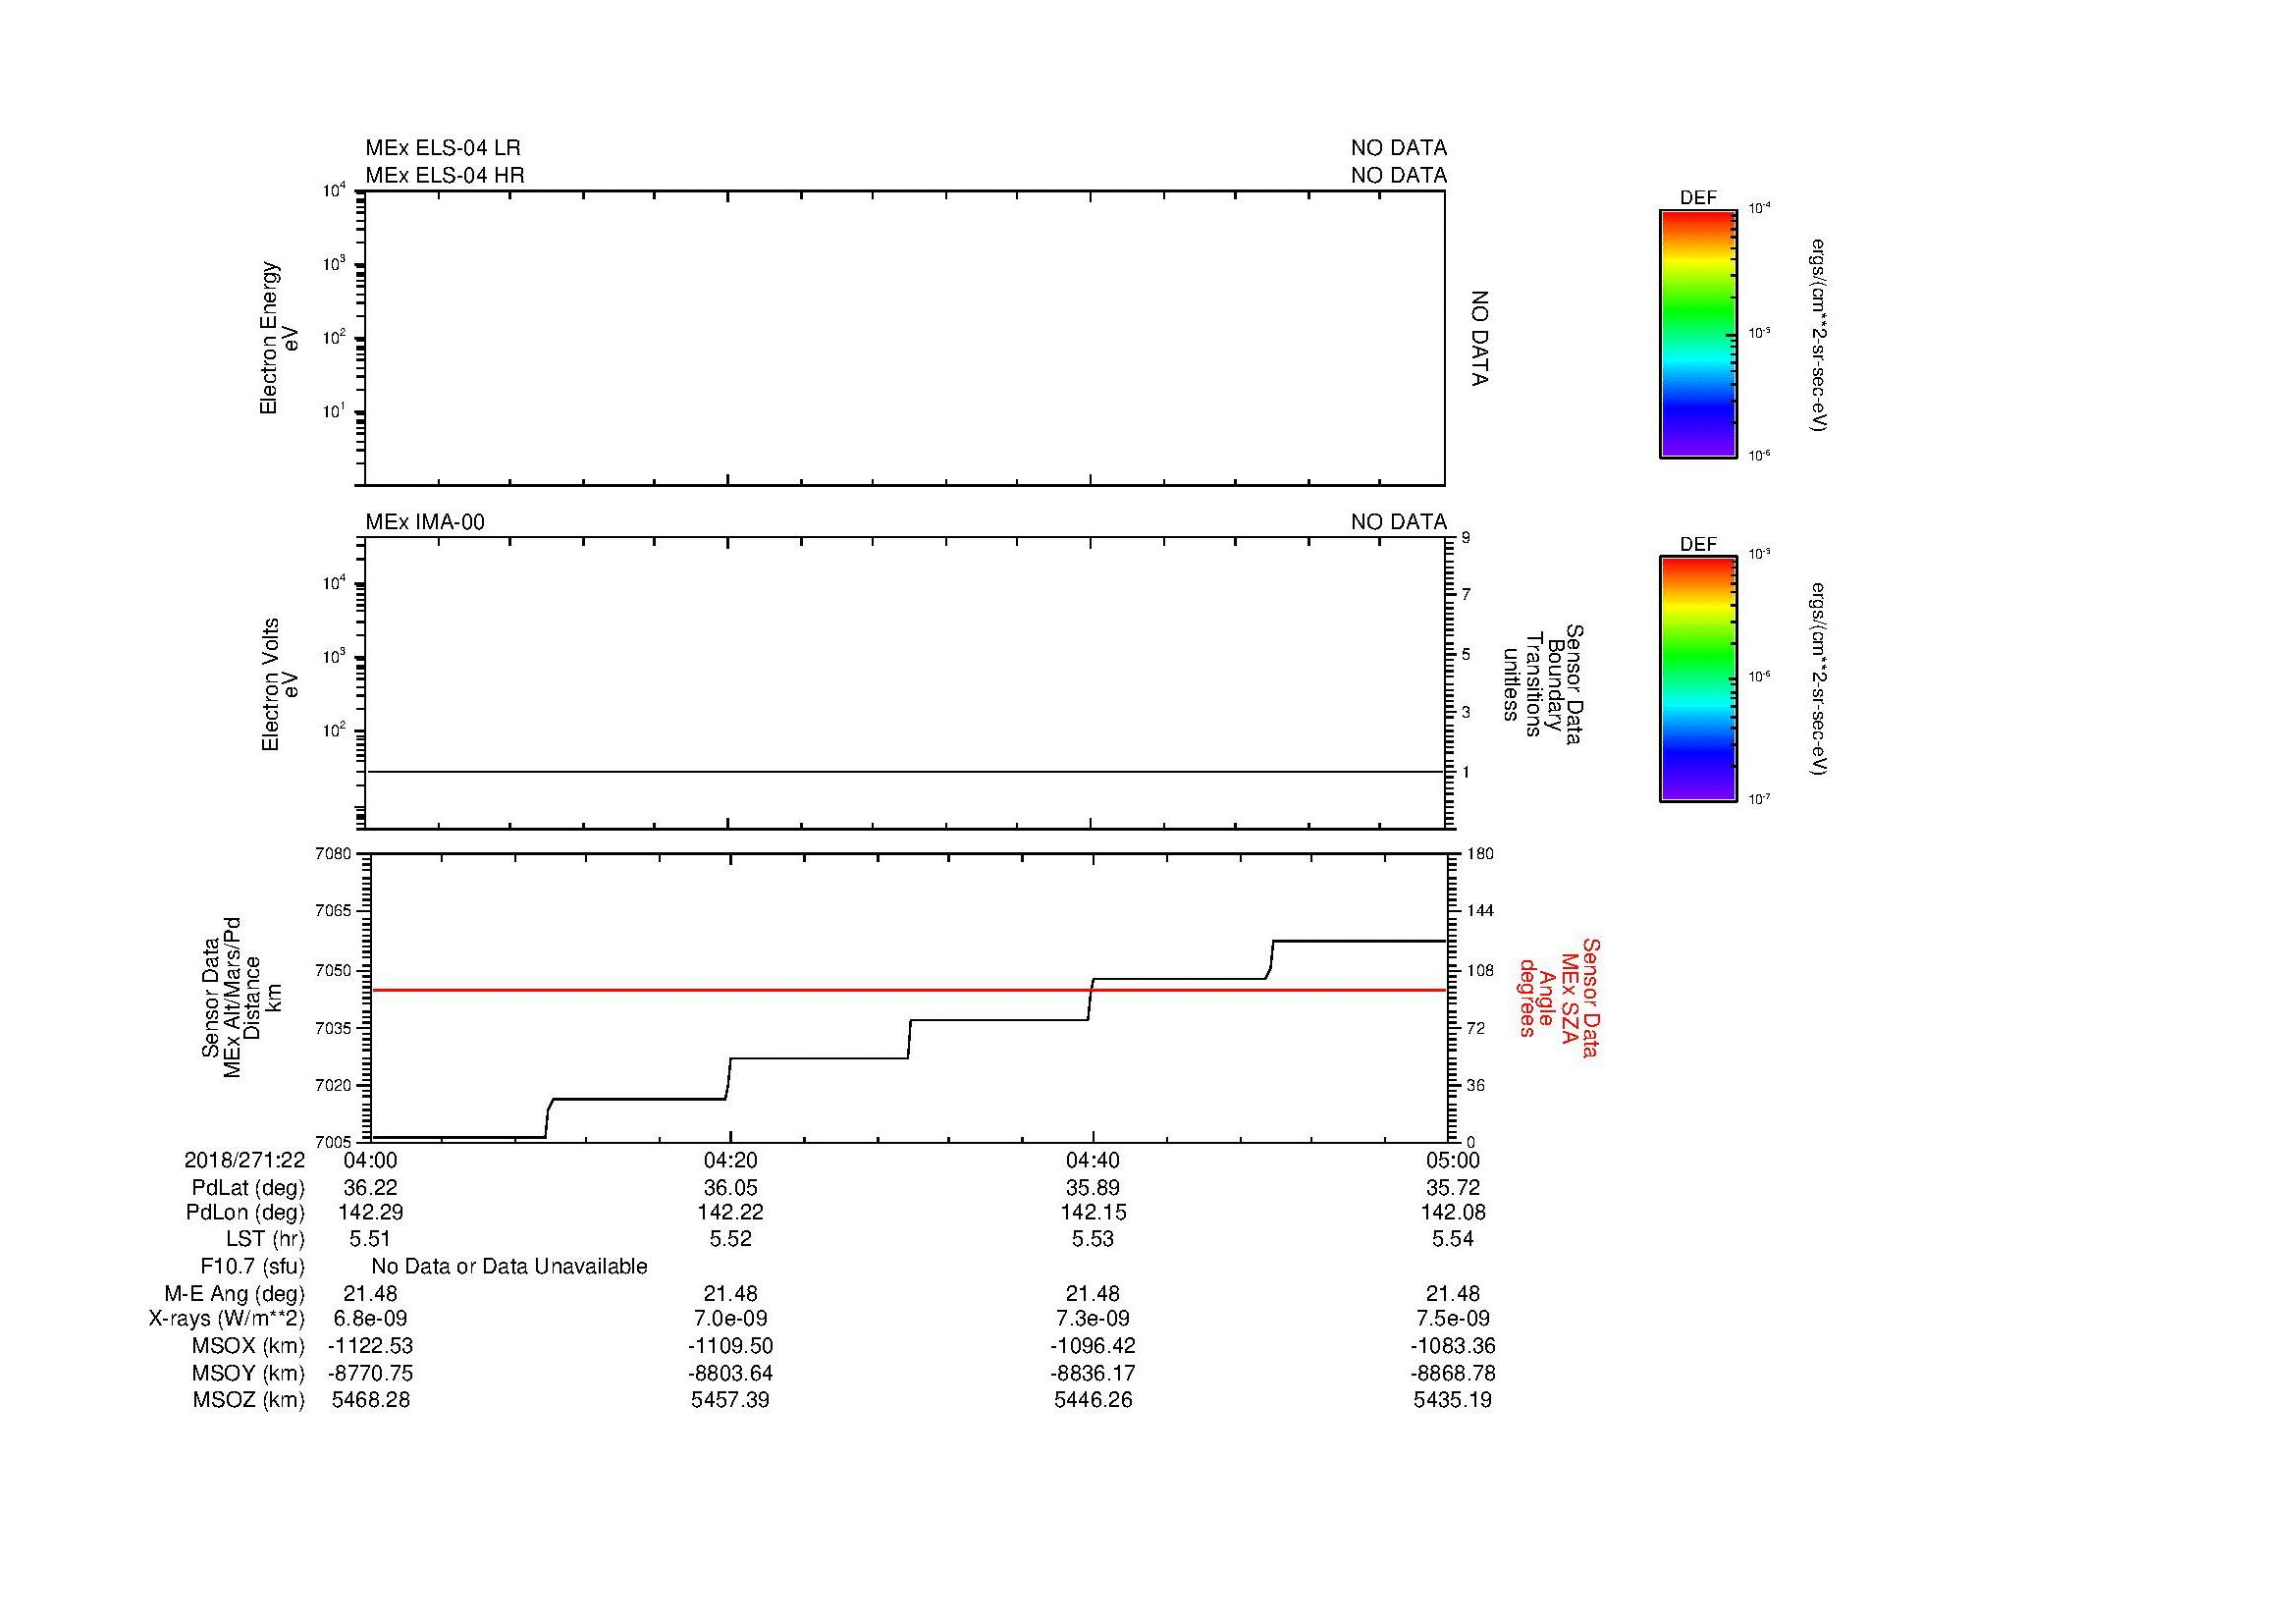
Task: Click the 'Electron Volts eV' axis label
Action: pyautogui.click(x=280, y=684)
